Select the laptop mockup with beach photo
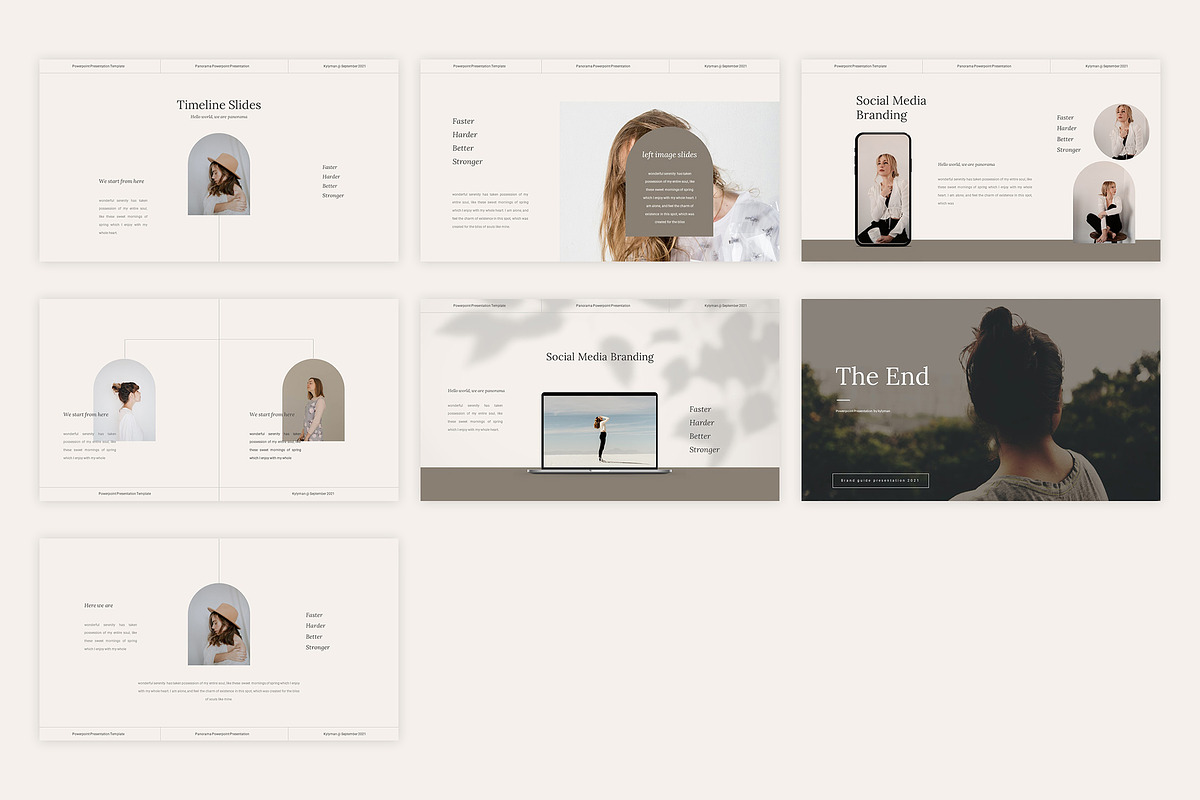Viewport: 1200px width, 800px height. 600,432
